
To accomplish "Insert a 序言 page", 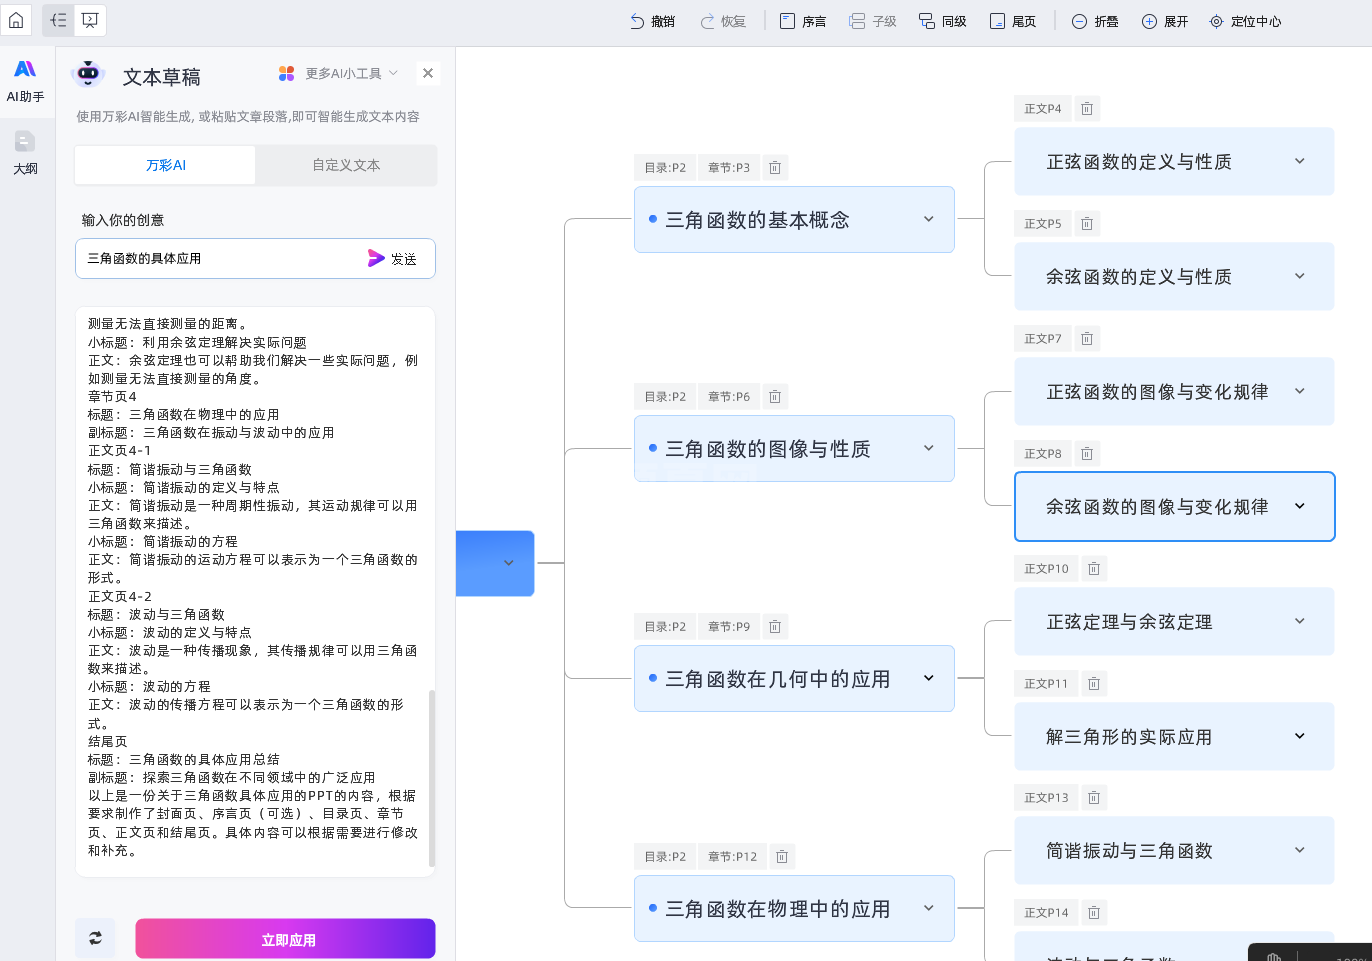I will click(x=802, y=21).
